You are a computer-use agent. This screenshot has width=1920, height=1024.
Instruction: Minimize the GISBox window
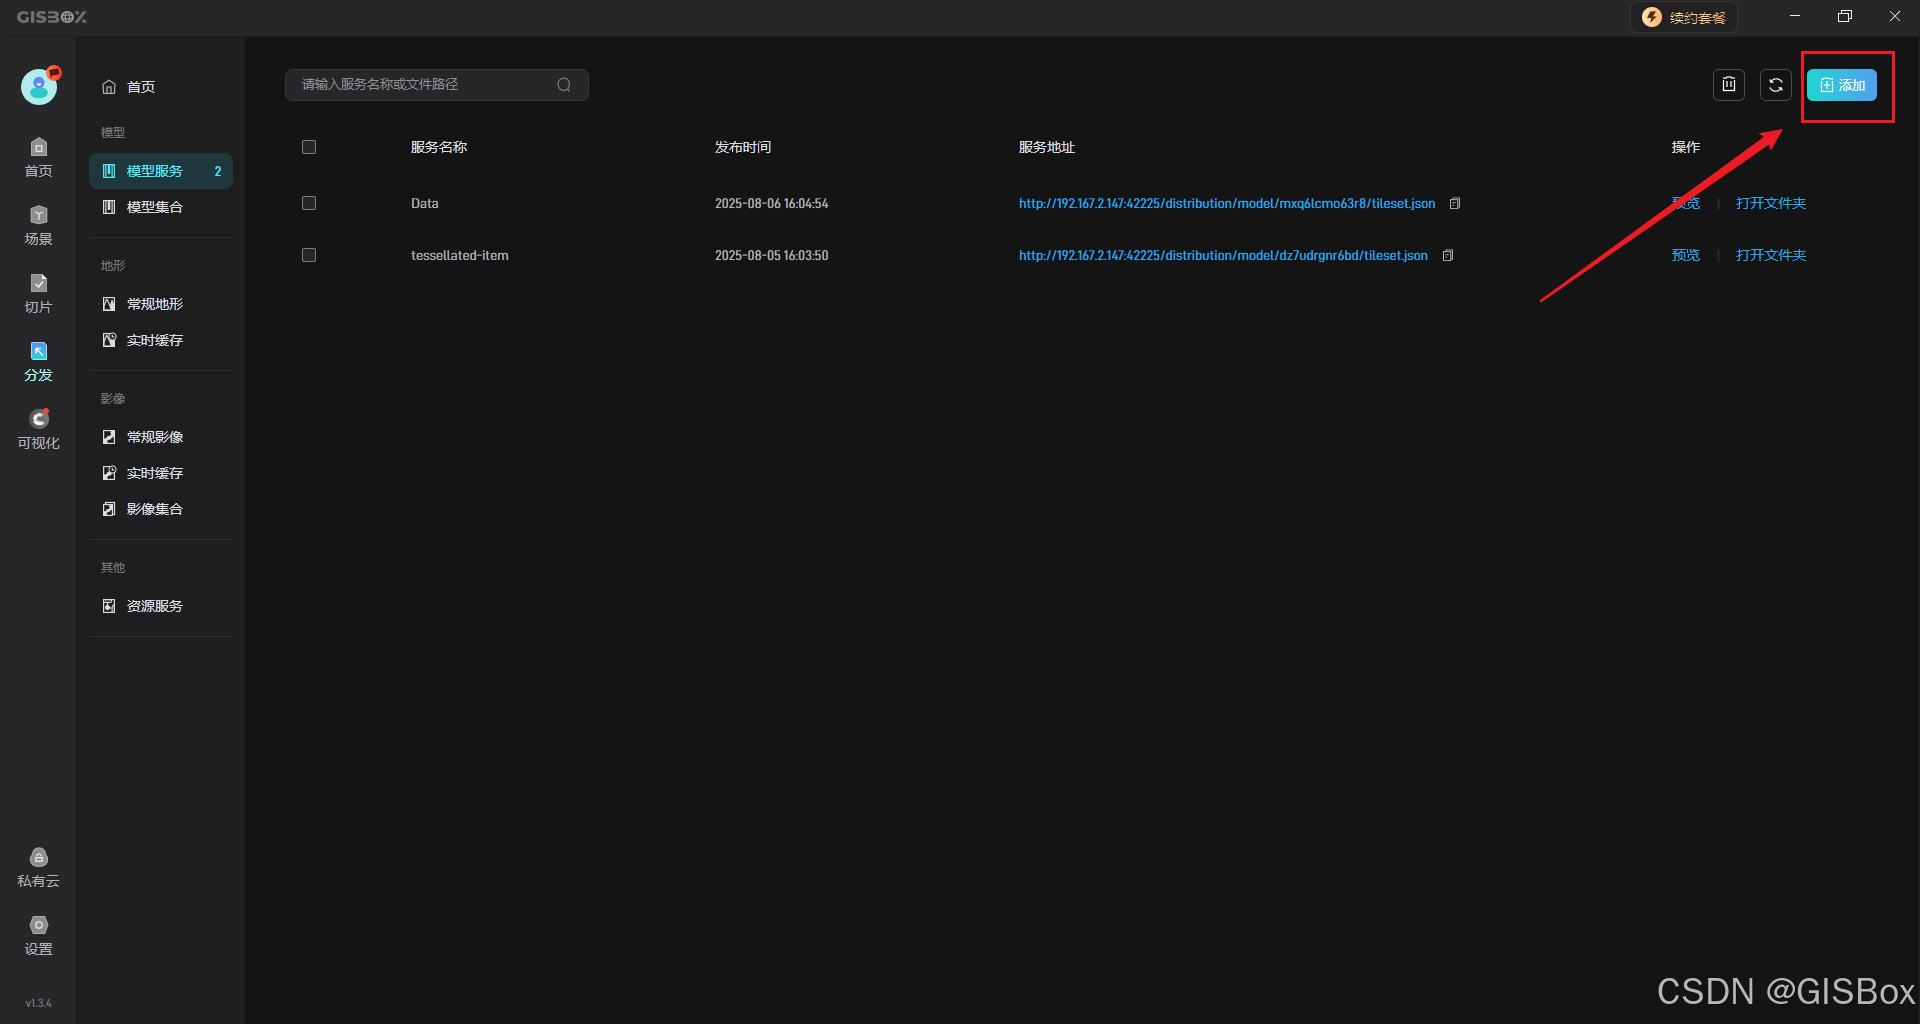point(1795,16)
